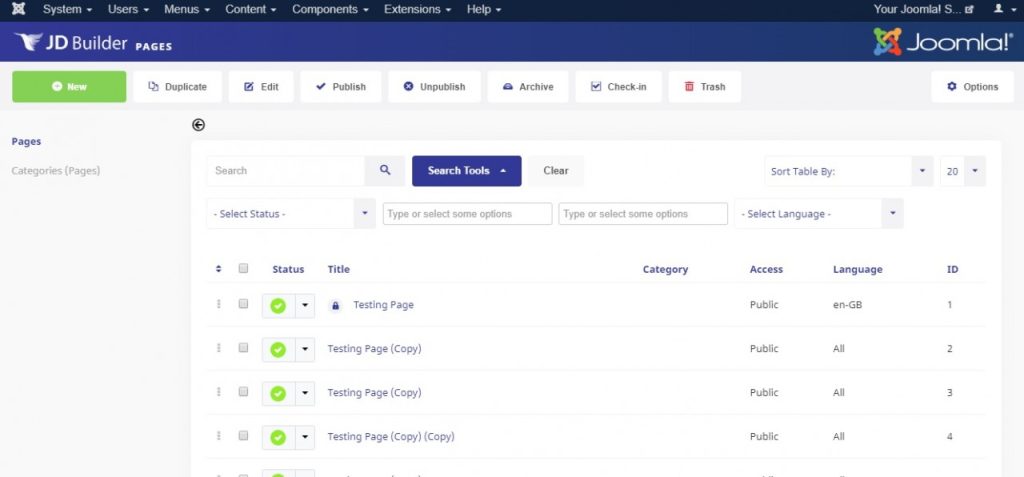Click the Edit toolbar button
This screenshot has width=1024, height=477.
coord(261,87)
